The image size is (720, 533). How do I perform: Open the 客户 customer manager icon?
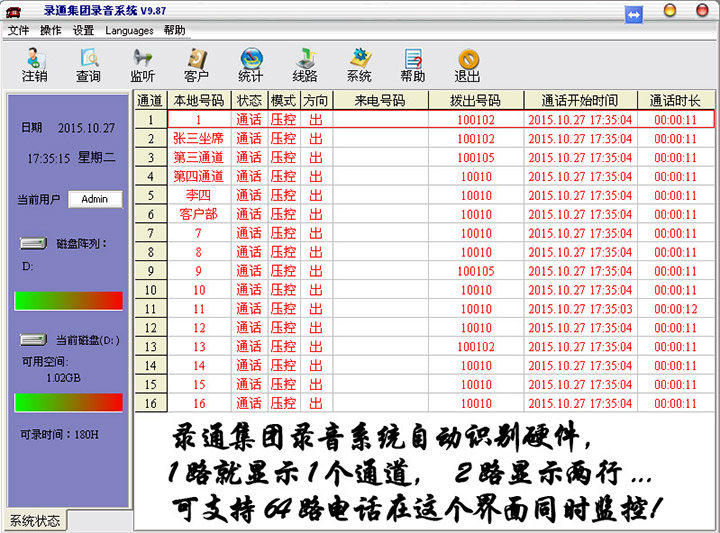pyautogui.click(x=197, y=65)
